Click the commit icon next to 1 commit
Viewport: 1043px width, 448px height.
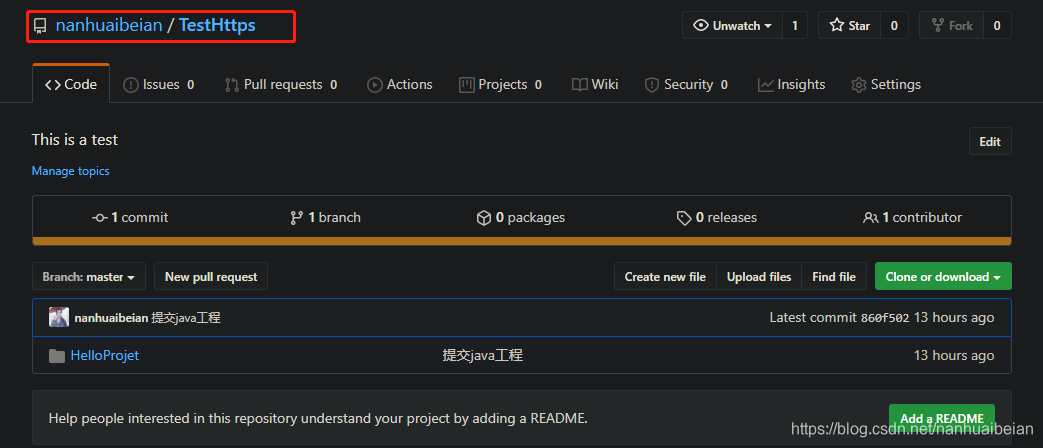coord(100,217)
